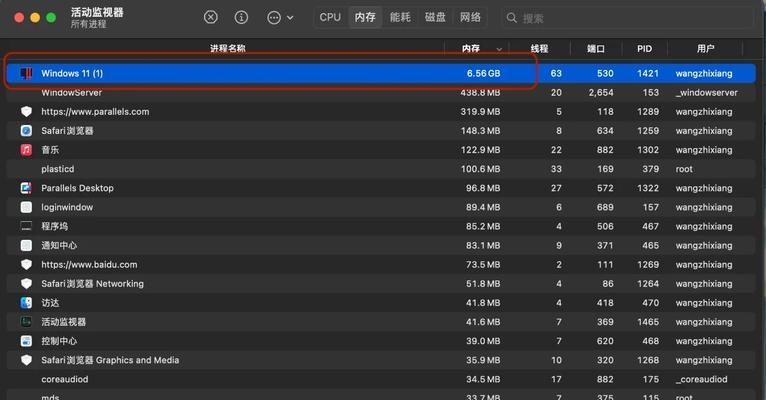766x400 pixels.
Task: Sort by 用户 column header
Action: pos(705,48)
